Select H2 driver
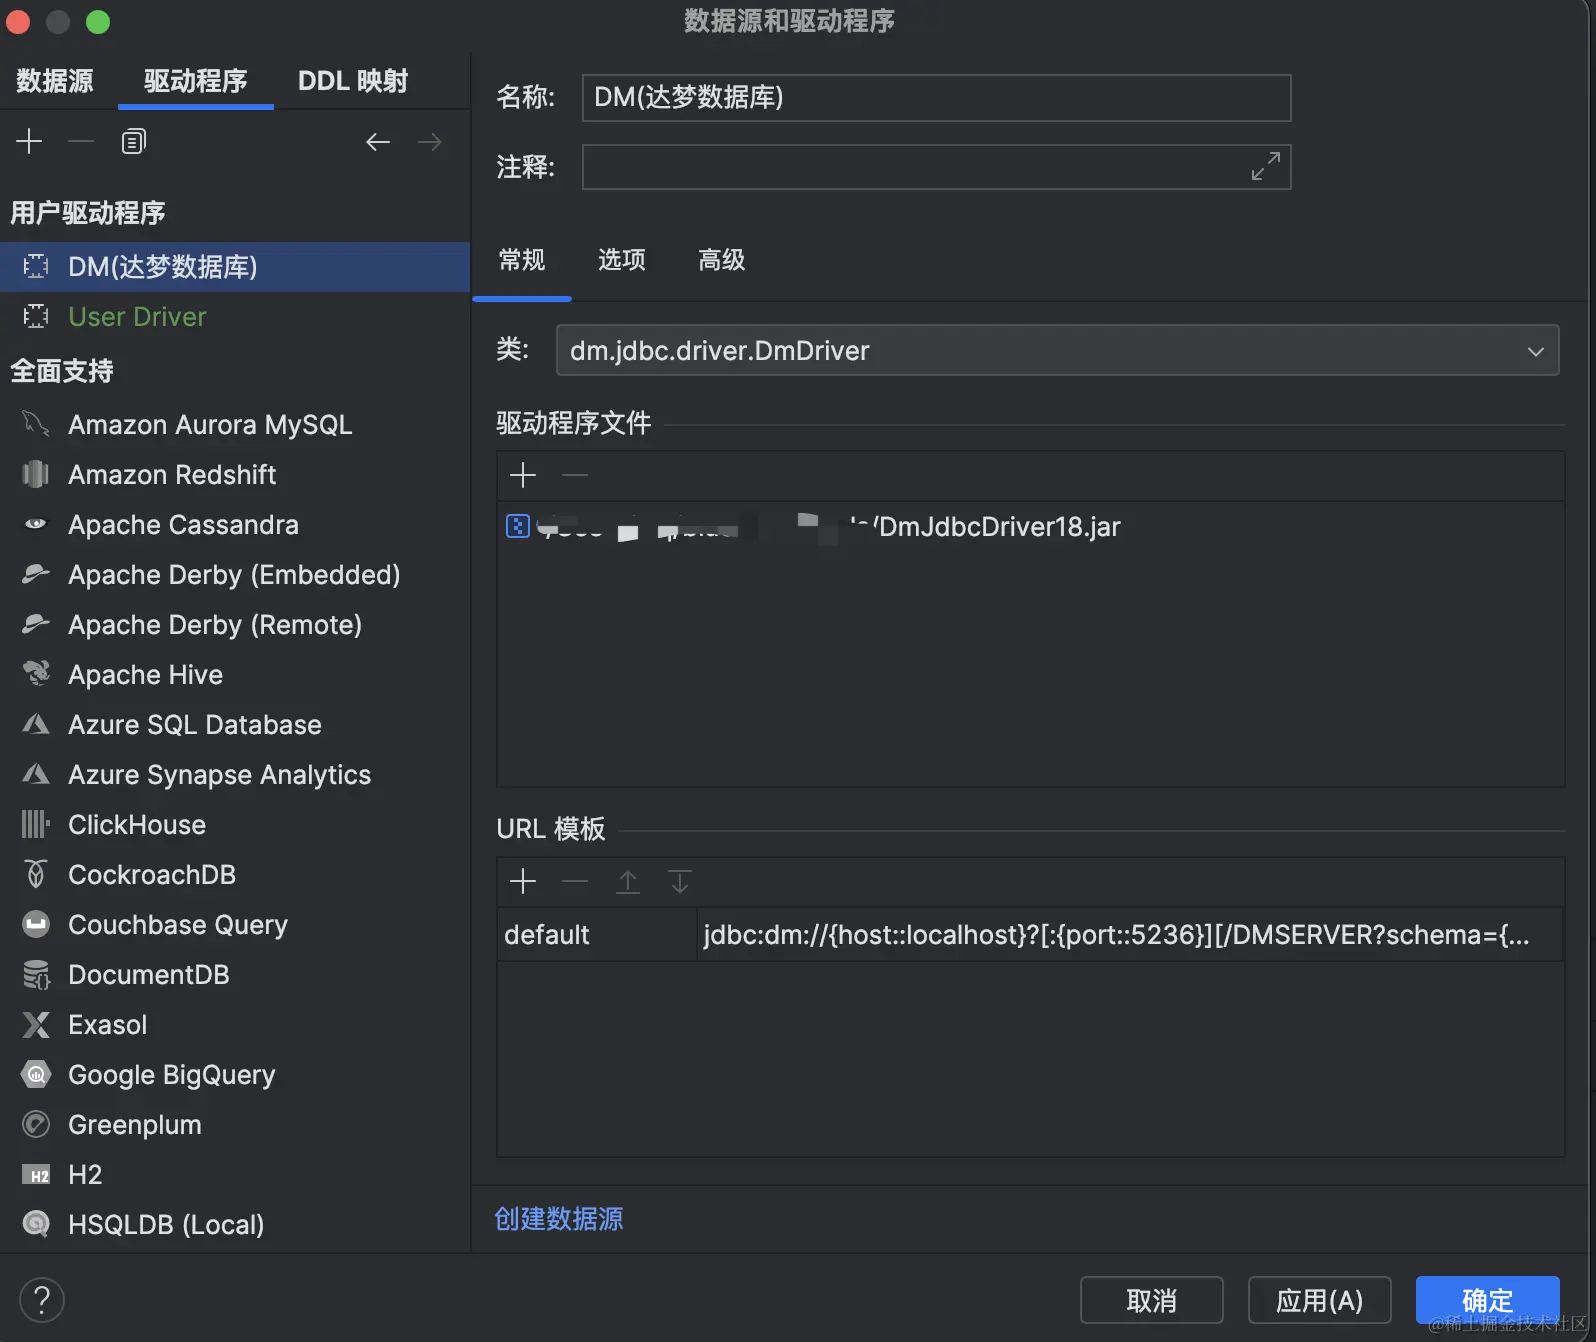 click(x=235, y=1174)
